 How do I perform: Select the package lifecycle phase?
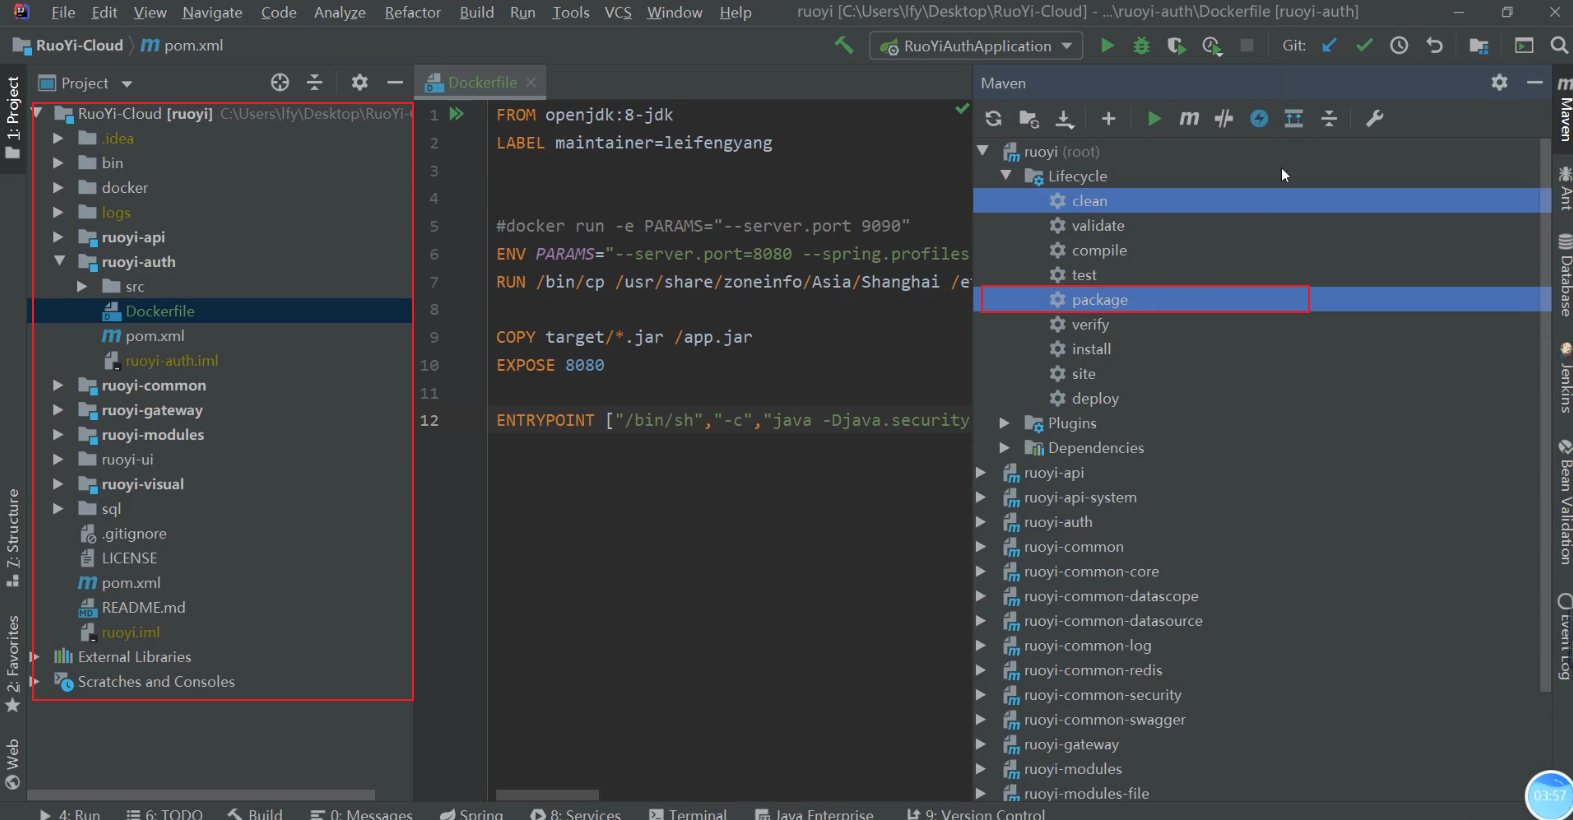1099,300
